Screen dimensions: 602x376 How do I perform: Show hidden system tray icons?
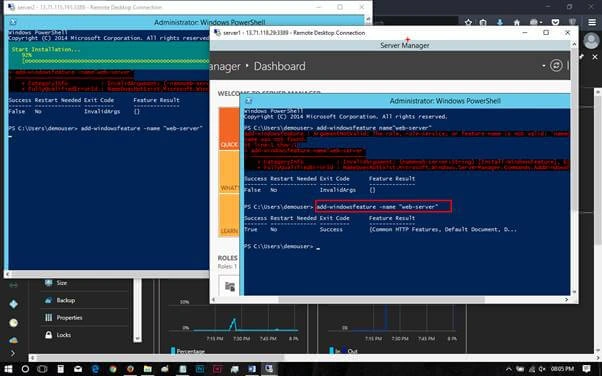tap(509, 369)
